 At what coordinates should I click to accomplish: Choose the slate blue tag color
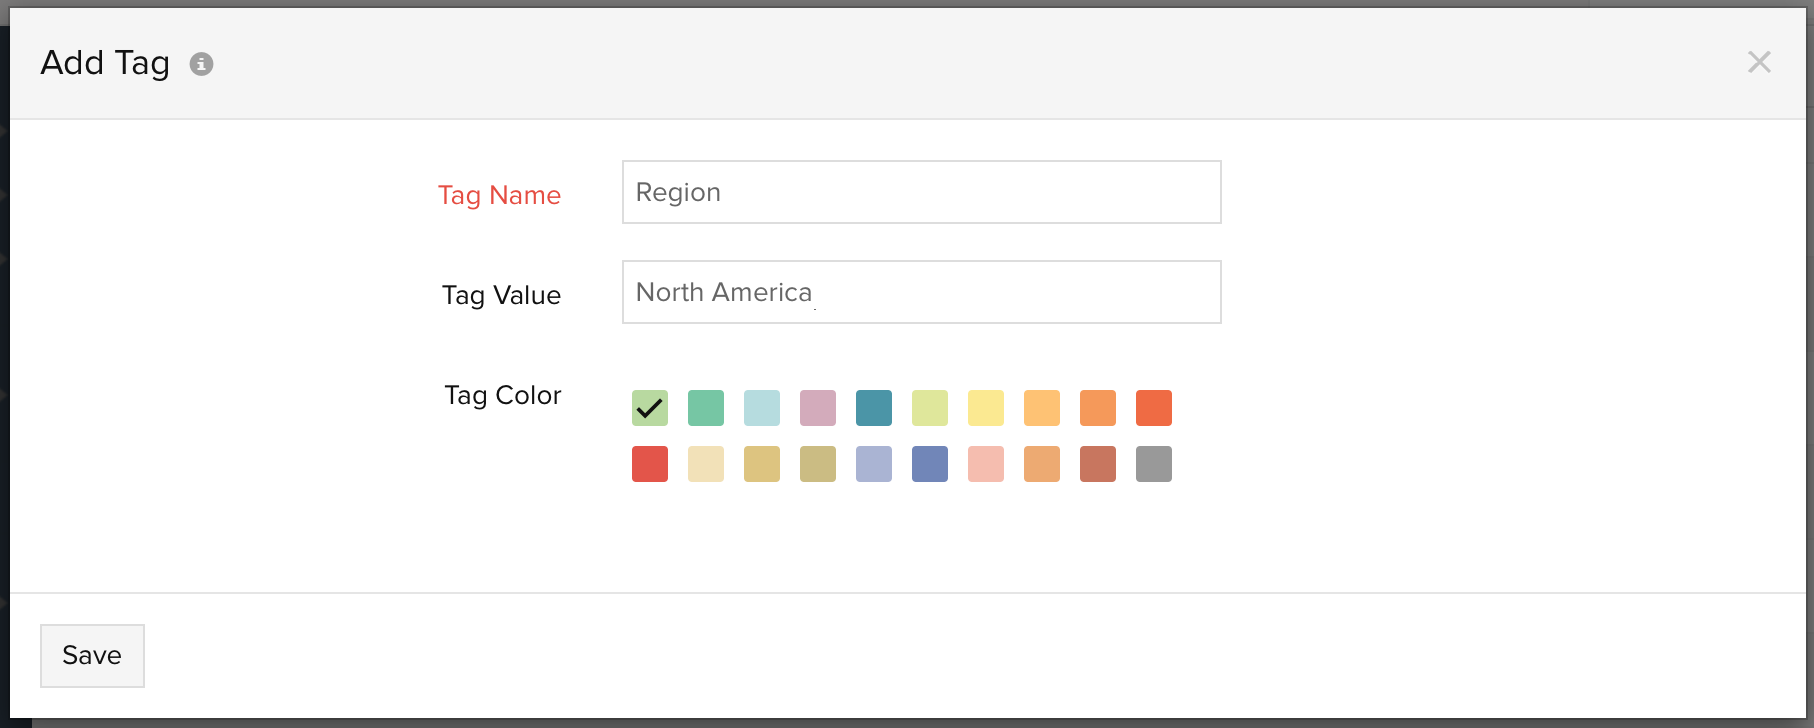click(x=930, y=464)
